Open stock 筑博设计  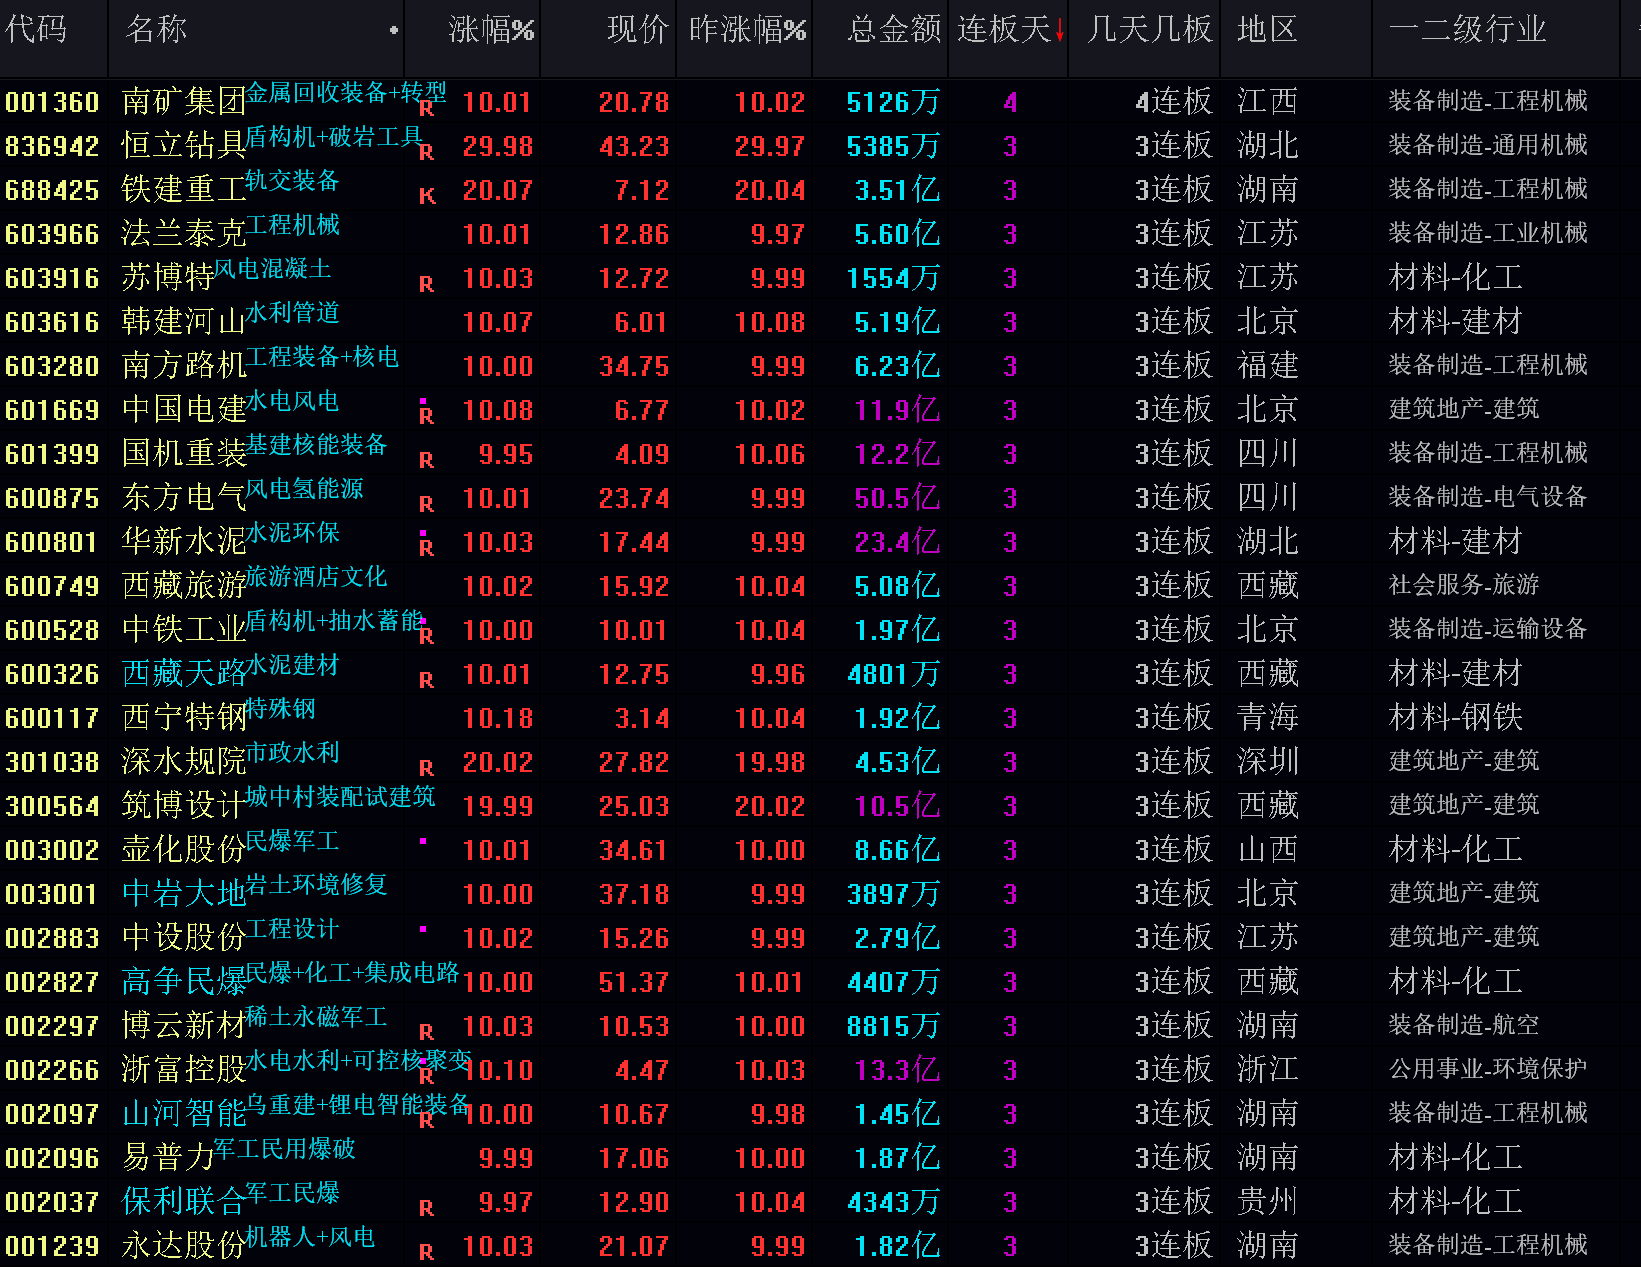[x=184, y=806]
